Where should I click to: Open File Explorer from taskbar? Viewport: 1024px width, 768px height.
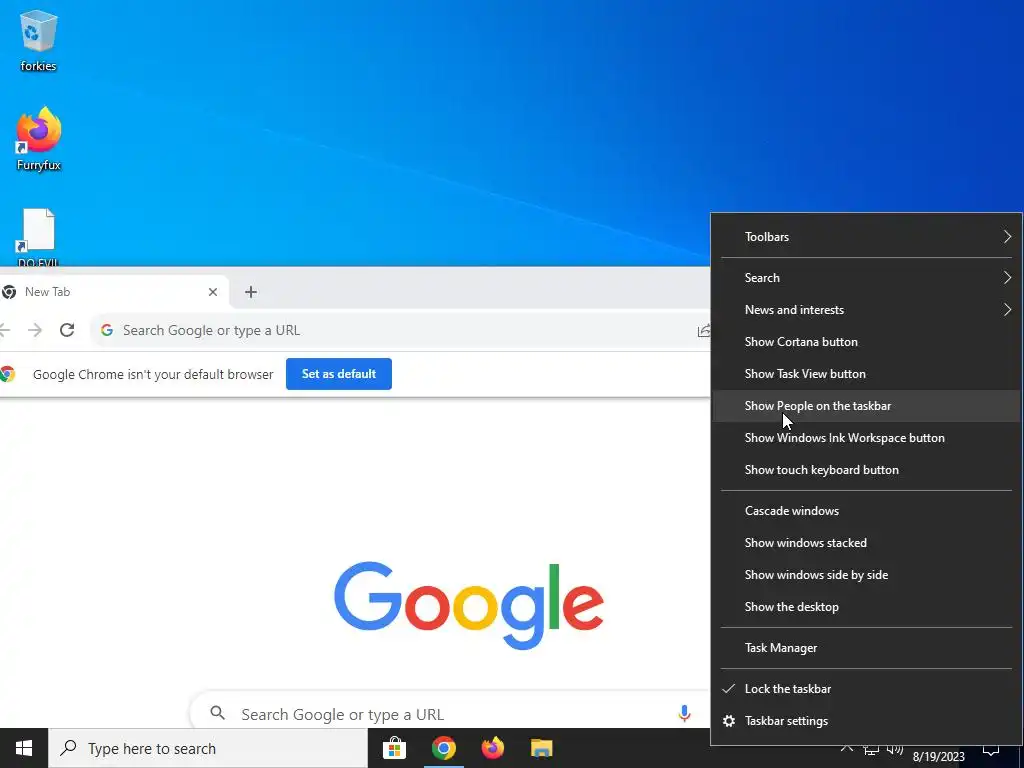coord(541,748)
